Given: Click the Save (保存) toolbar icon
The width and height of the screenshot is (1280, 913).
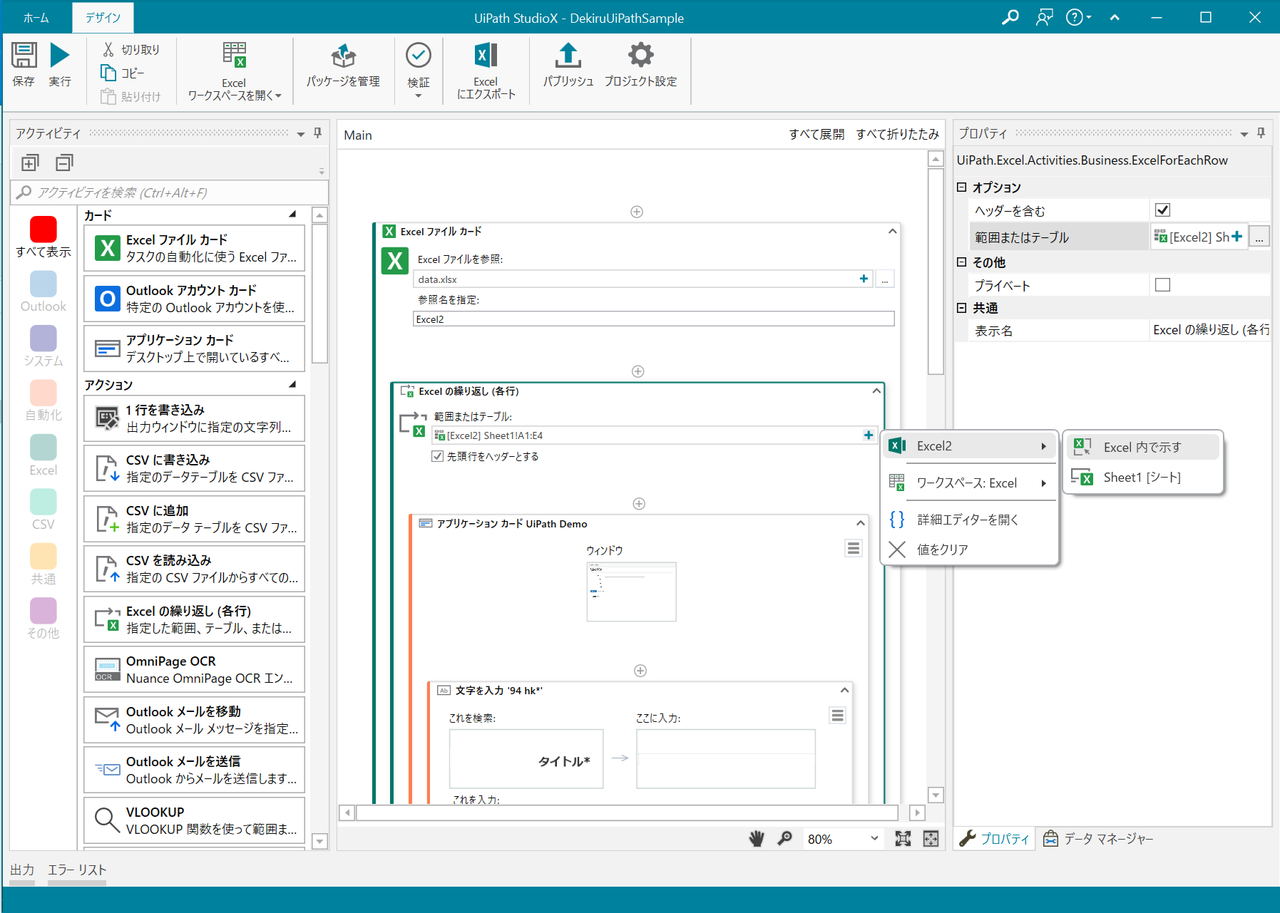Looking at the screenshot, I should [23, 56].
